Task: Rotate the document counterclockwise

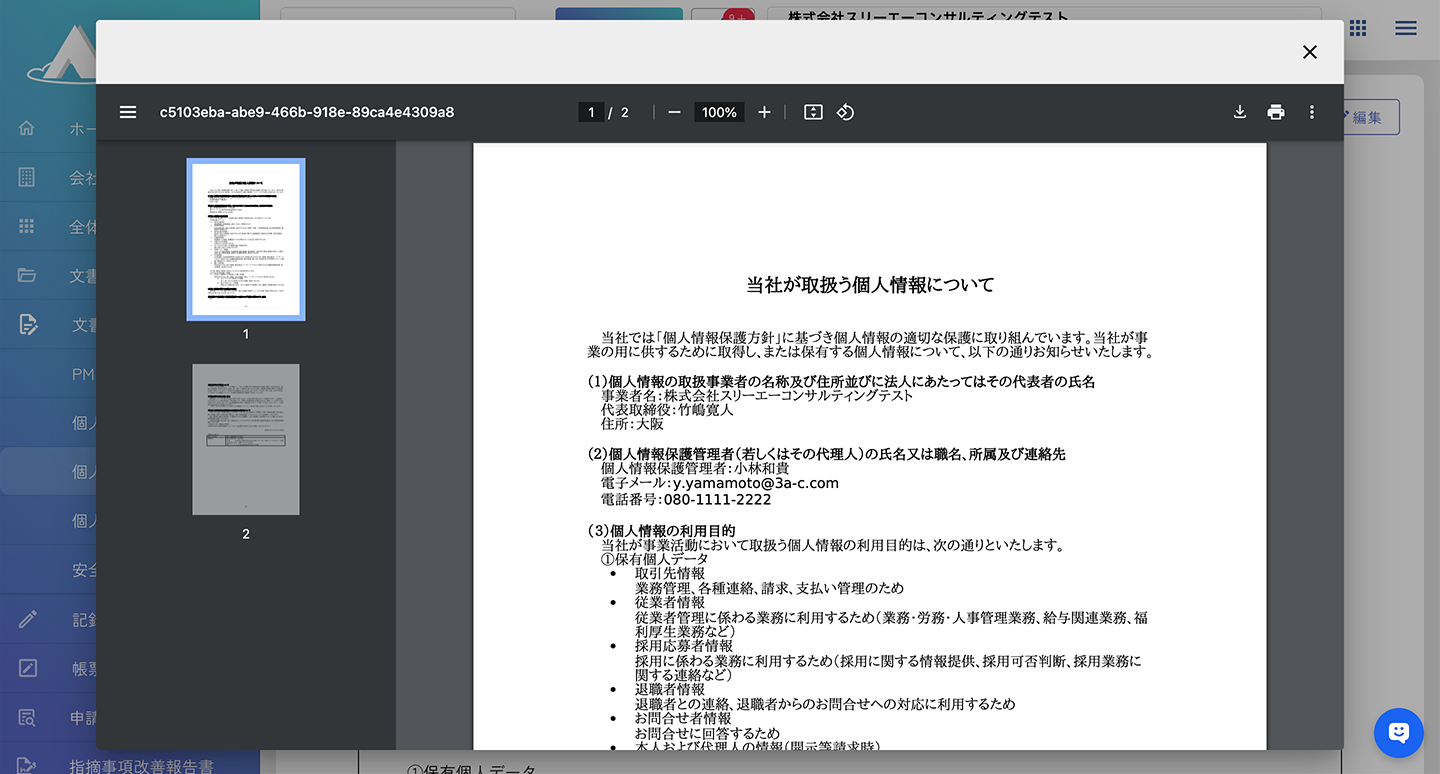Action: pos(845,112)
